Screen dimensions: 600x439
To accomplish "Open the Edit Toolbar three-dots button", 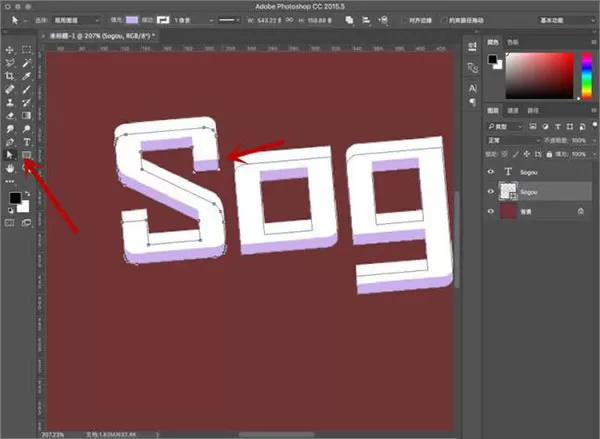I will click(10, 181).
